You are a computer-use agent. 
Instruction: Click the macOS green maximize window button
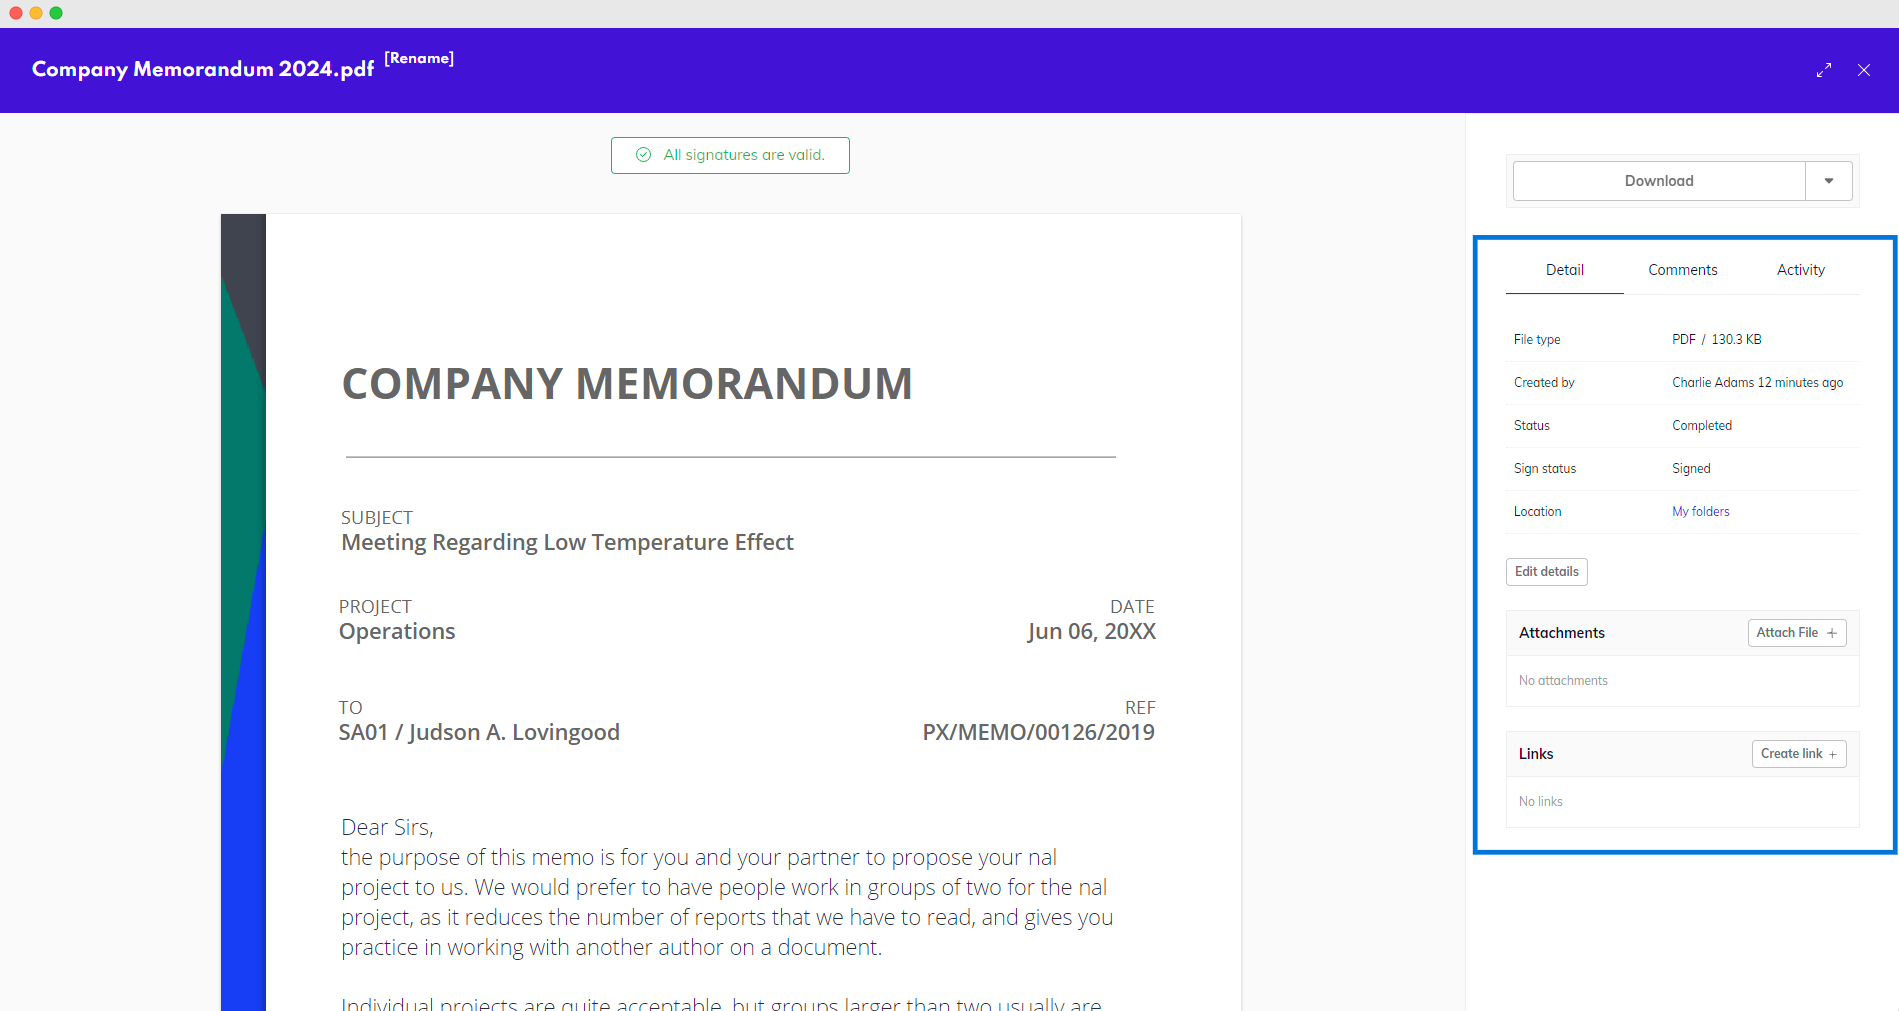click(56, 13)
